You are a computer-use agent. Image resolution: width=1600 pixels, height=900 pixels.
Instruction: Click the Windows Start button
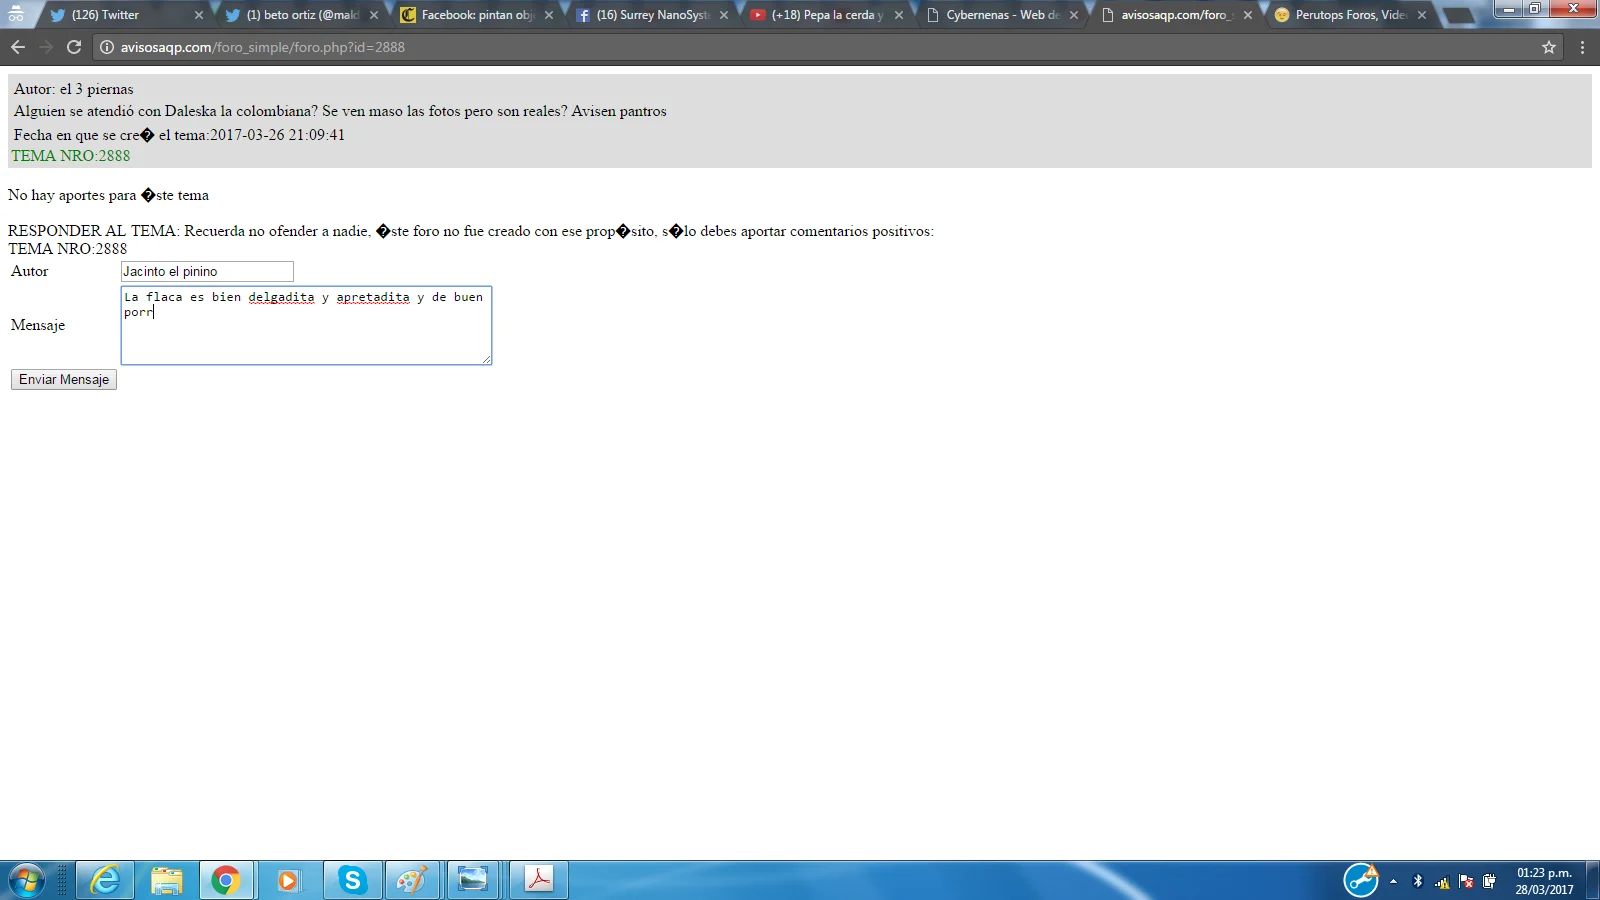click(x=27, y=880)
